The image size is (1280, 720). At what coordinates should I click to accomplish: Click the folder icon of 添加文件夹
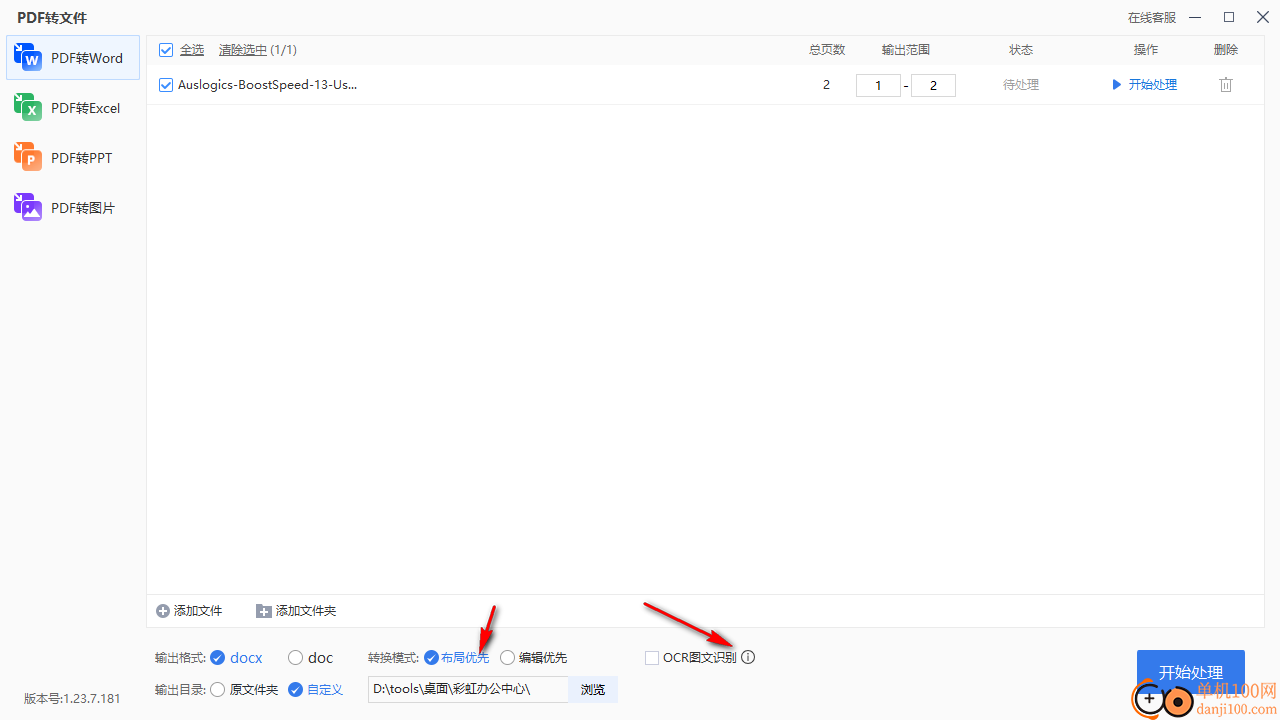[264, 611]
